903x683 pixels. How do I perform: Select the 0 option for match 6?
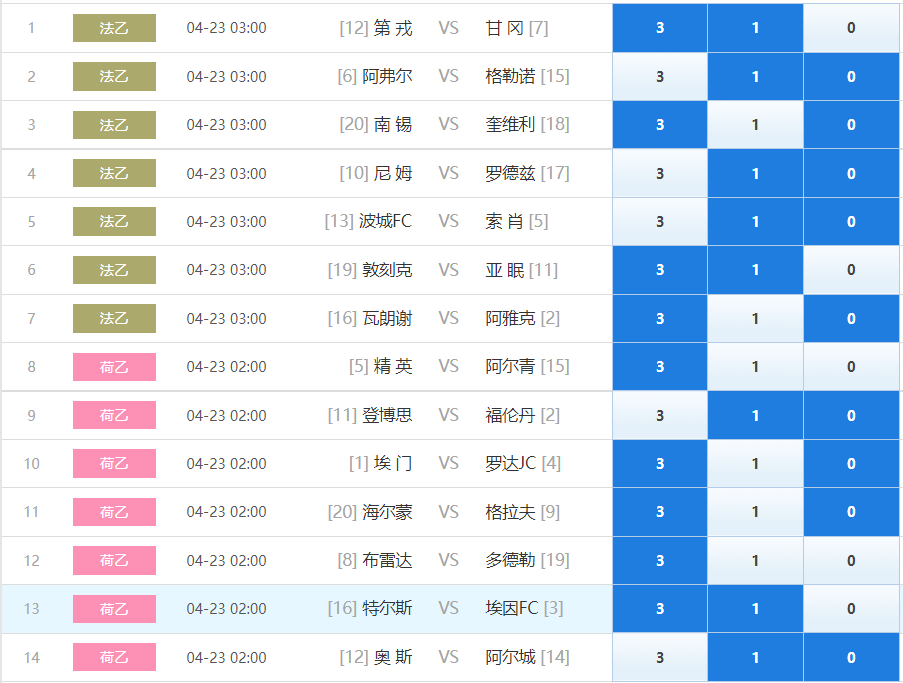click(x=851, y=270)
